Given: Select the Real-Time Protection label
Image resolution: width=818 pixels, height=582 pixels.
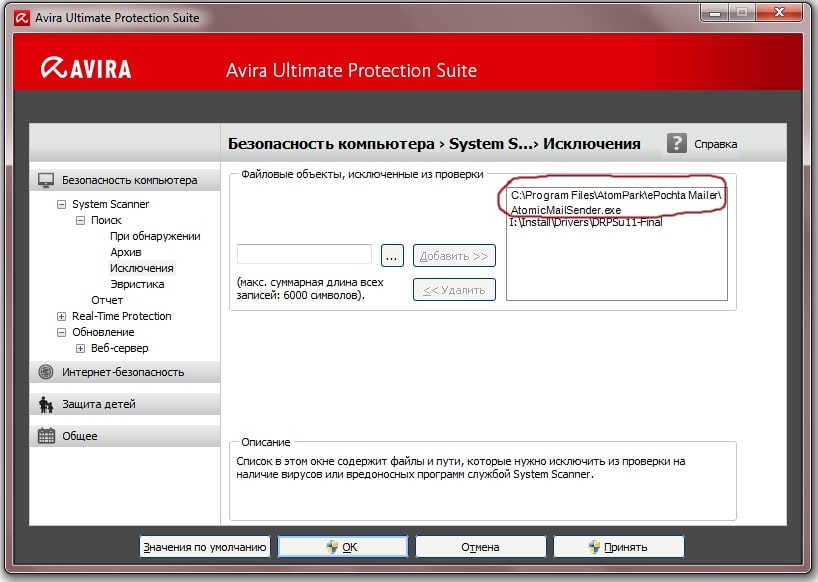Looking at the screenshot, I should point(122,317).
